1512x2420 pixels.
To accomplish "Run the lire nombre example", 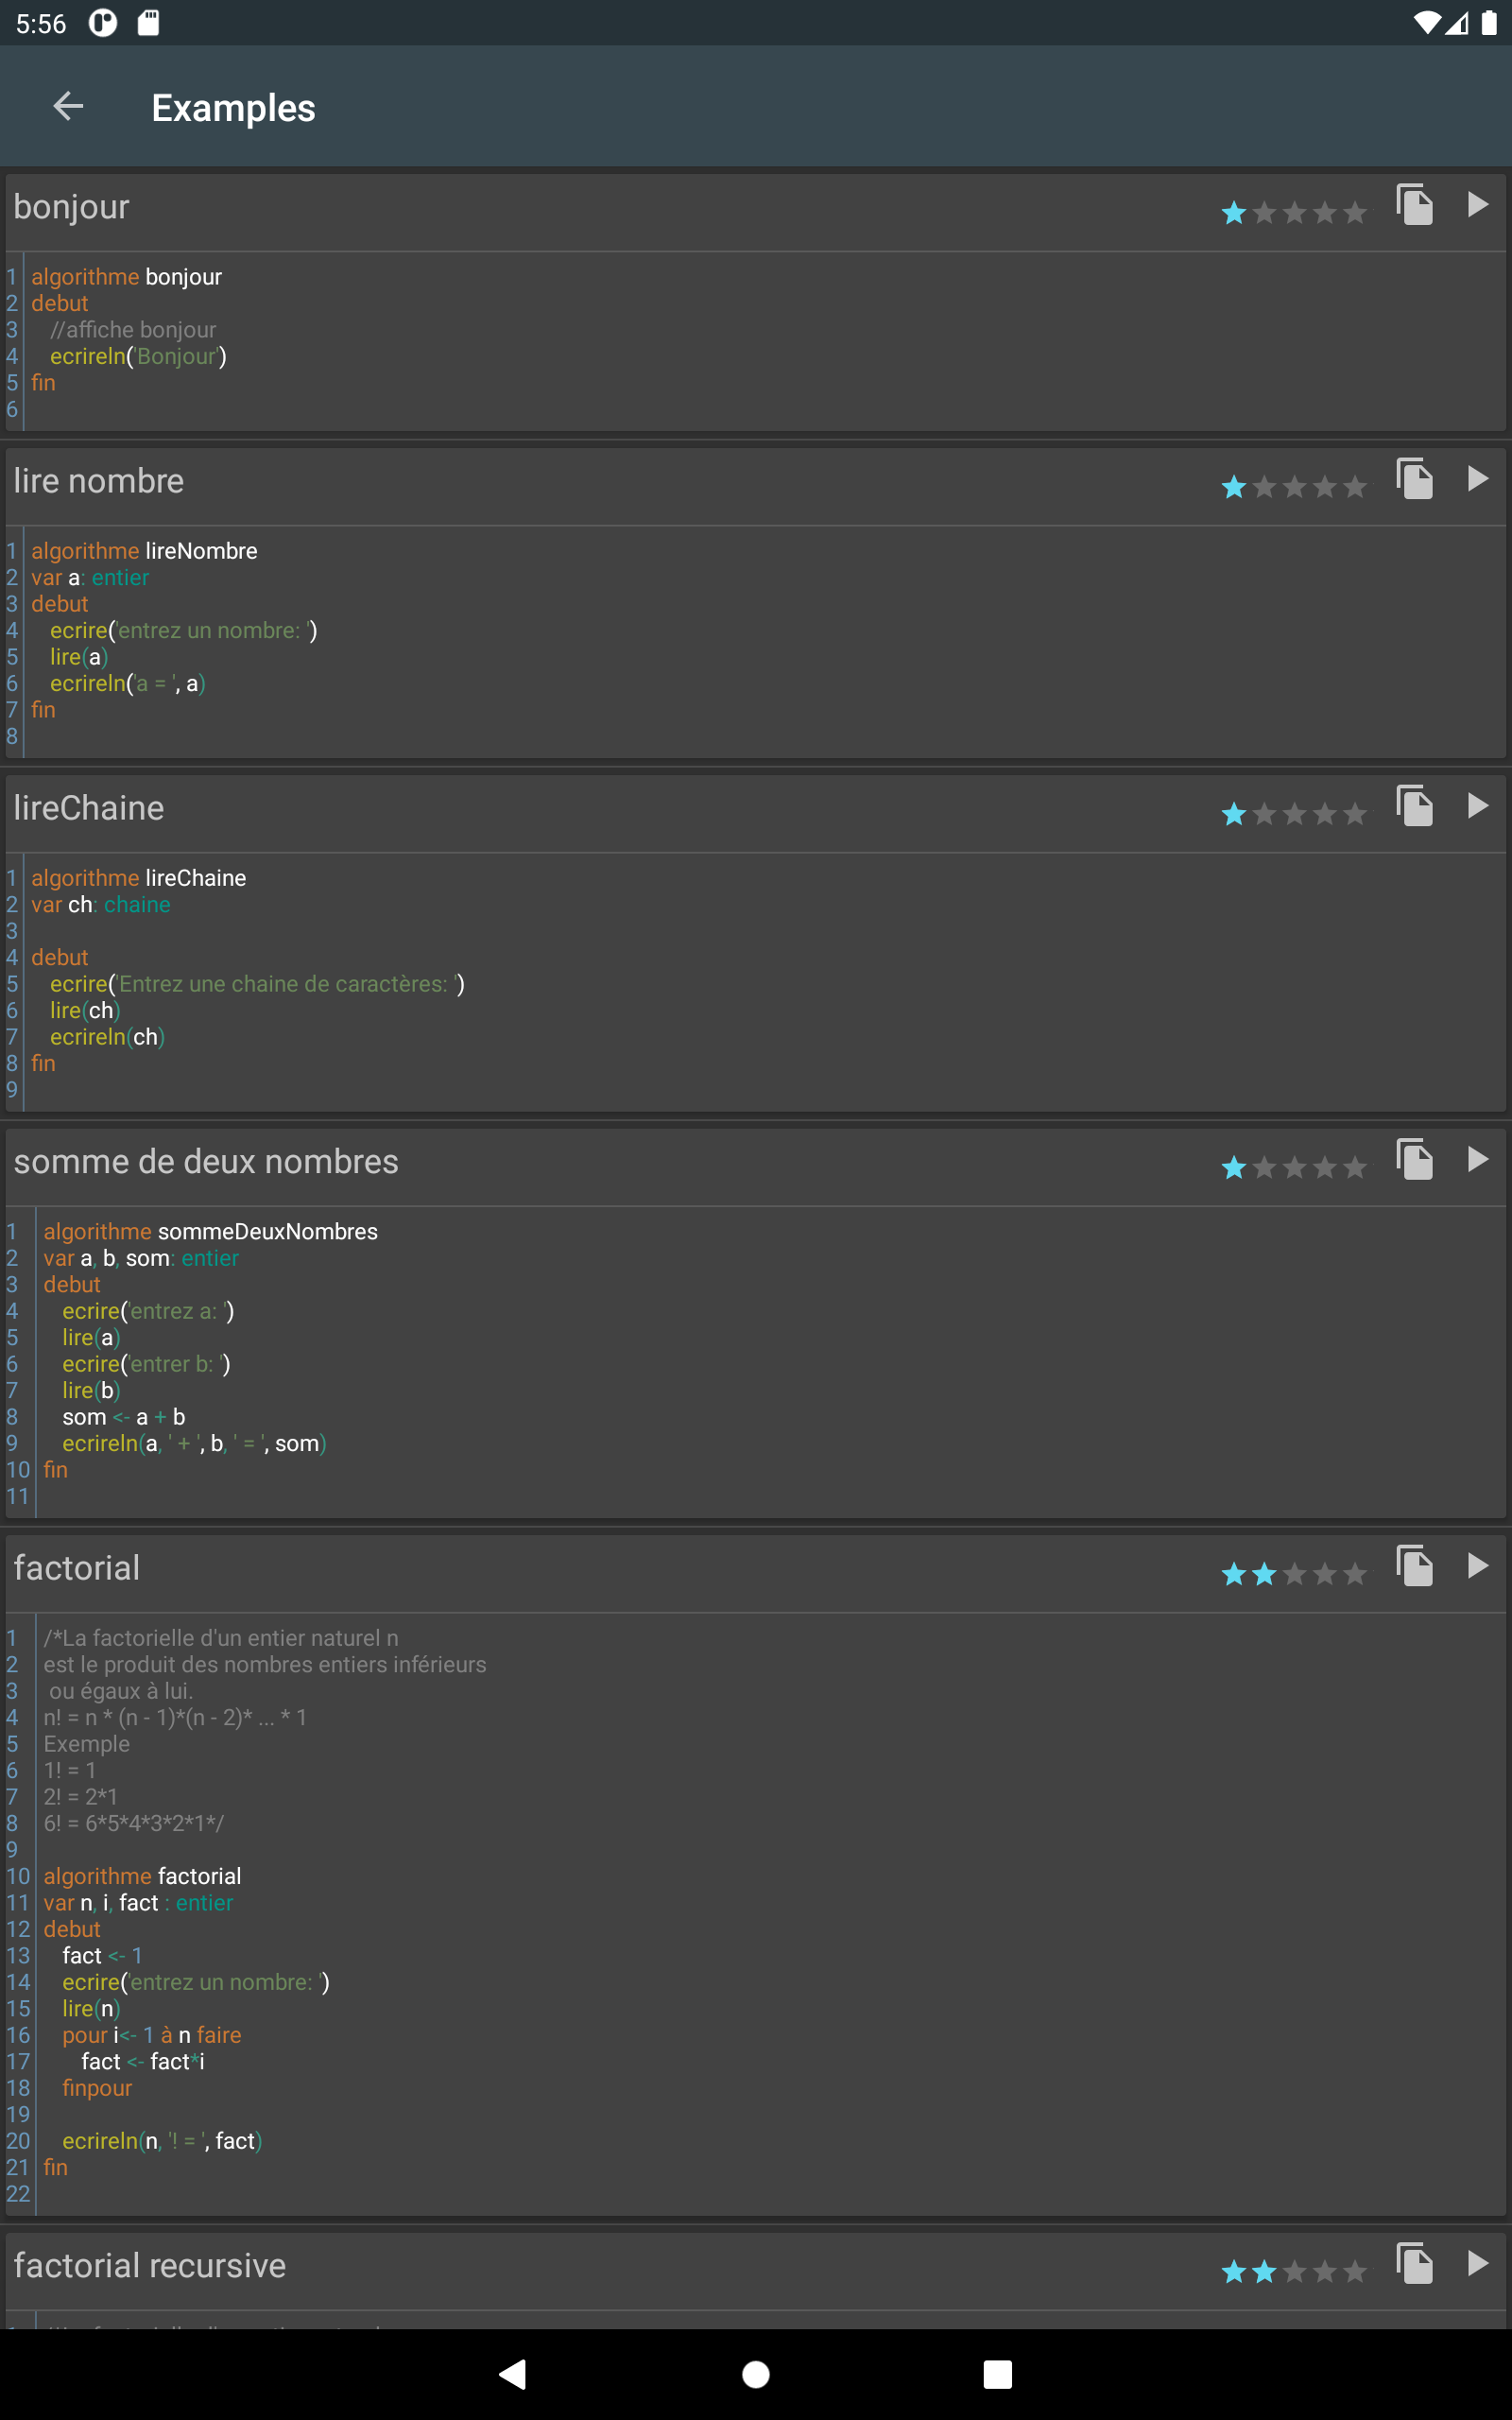I will click(x=1477, y=479).
